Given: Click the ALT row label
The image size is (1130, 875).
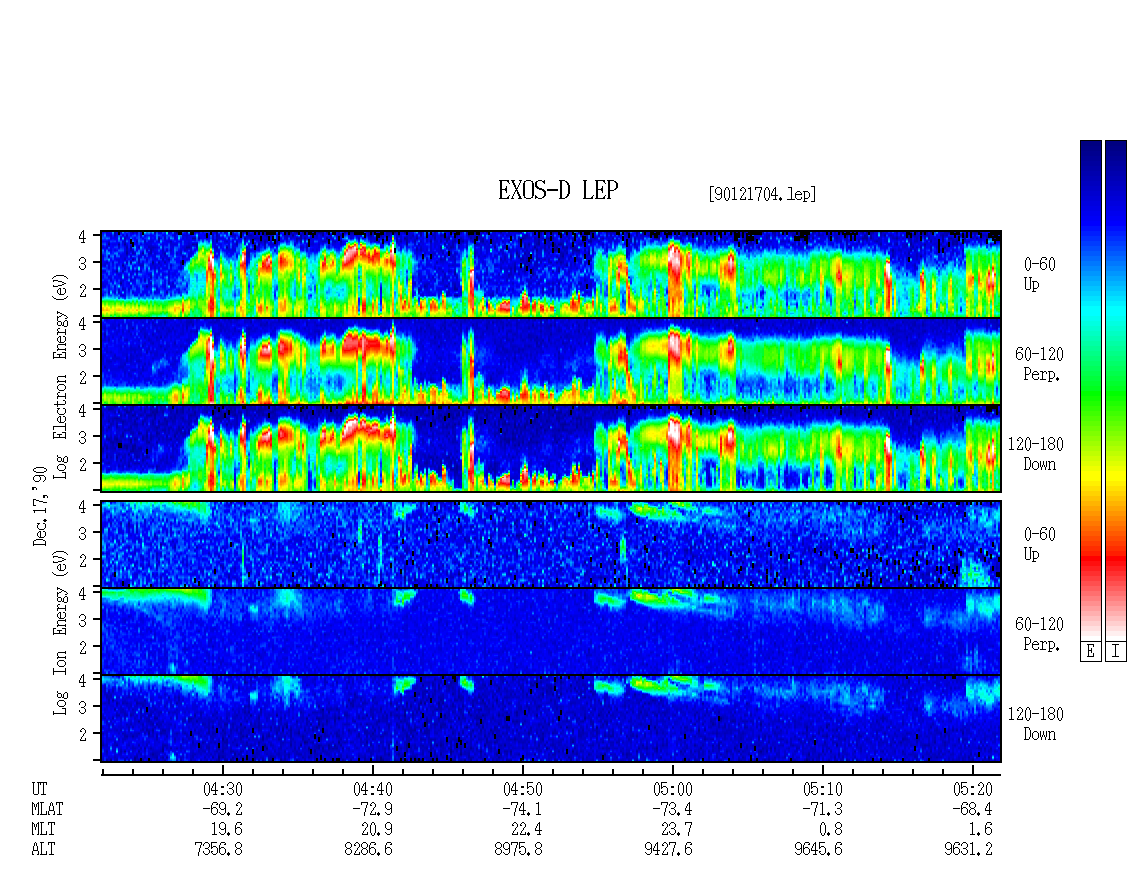Looking at the screenshot, I should (x=43, y=850).
